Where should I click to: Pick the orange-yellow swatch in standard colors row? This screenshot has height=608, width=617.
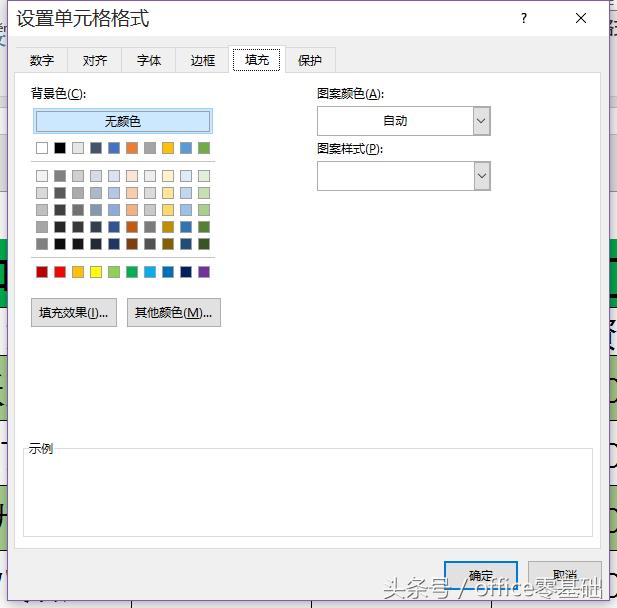78,272
